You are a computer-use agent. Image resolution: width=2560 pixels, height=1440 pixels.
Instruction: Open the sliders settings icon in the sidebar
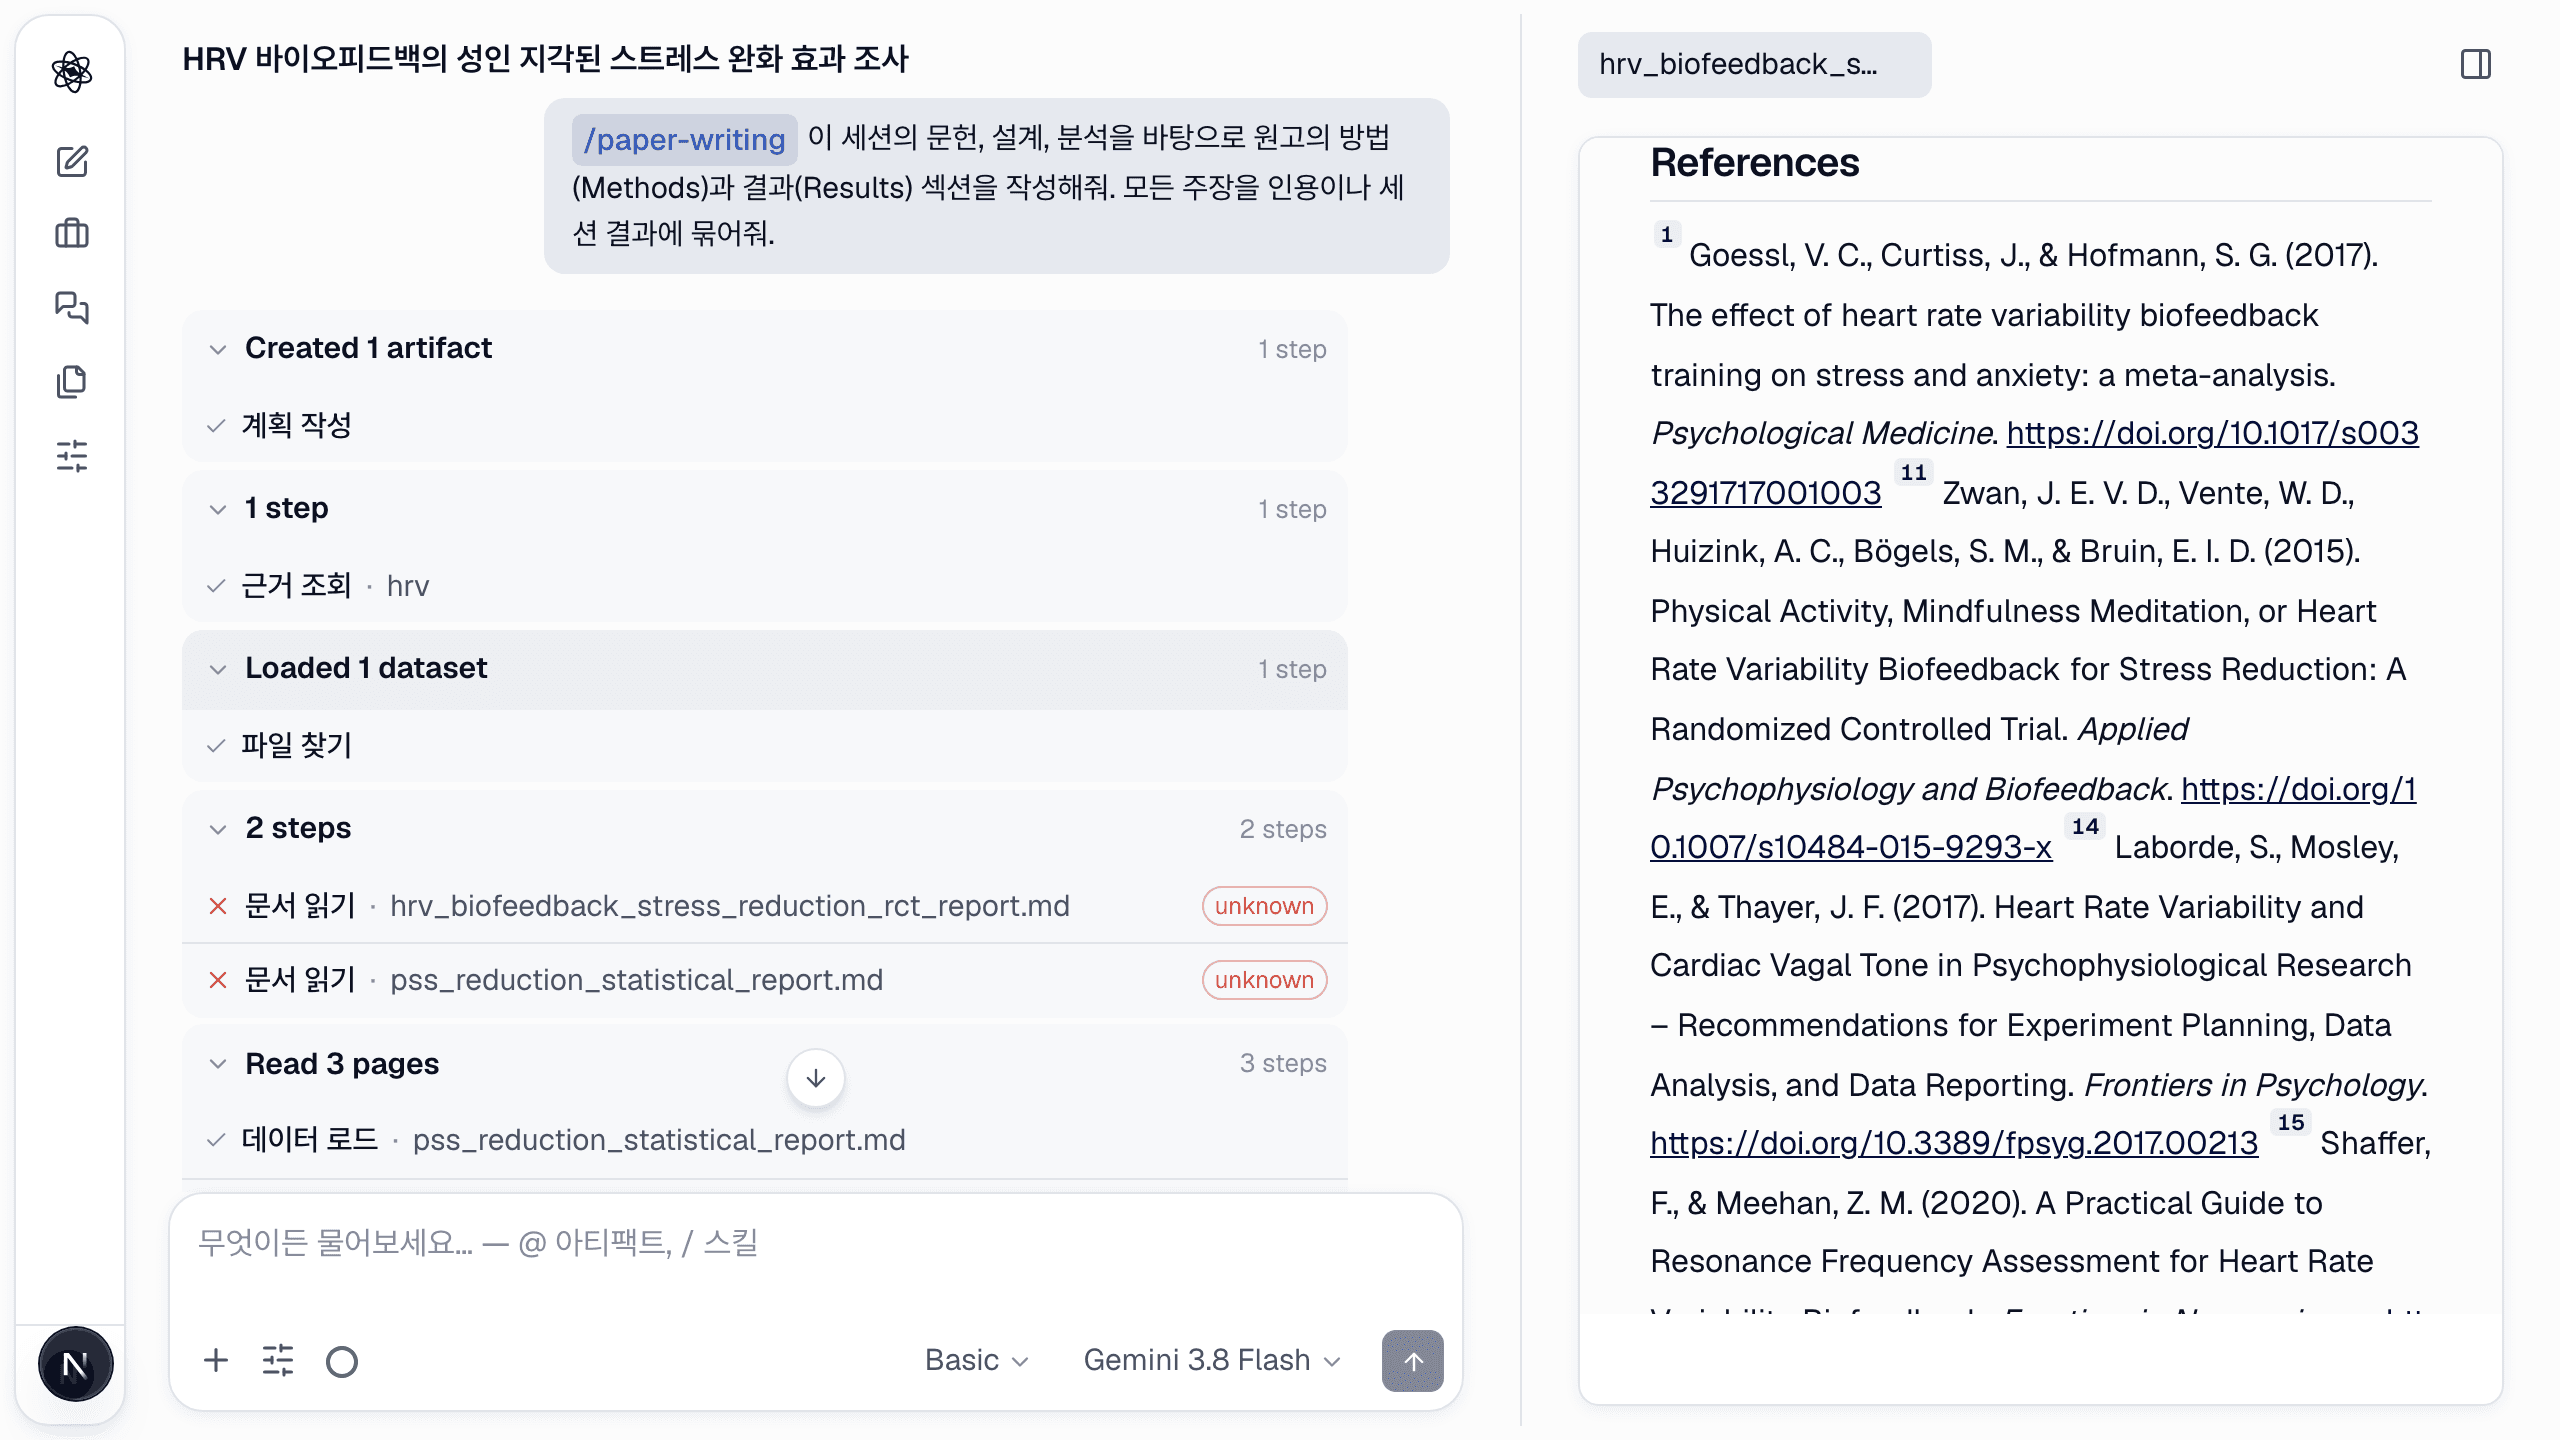[x=72, y=456]
